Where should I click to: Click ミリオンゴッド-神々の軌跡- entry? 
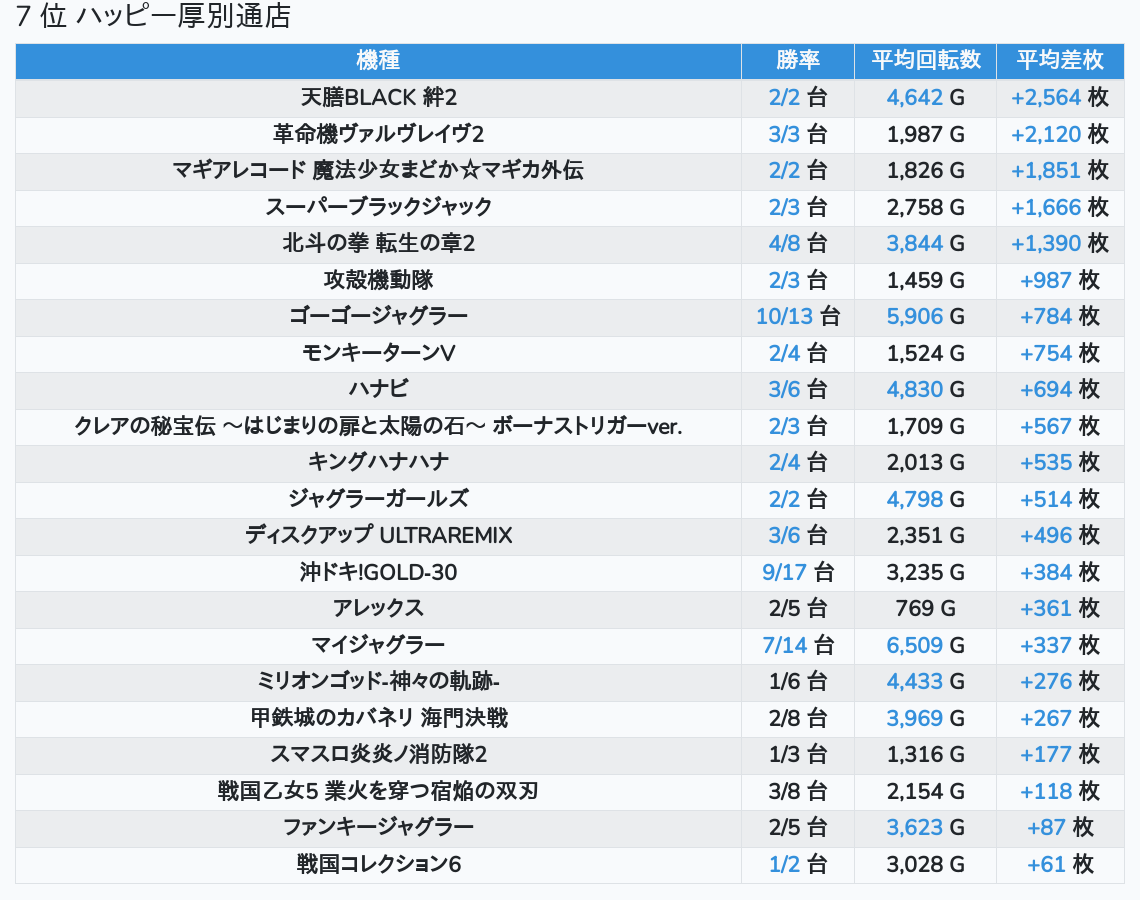pyautogui.click(x=378, y=682)
